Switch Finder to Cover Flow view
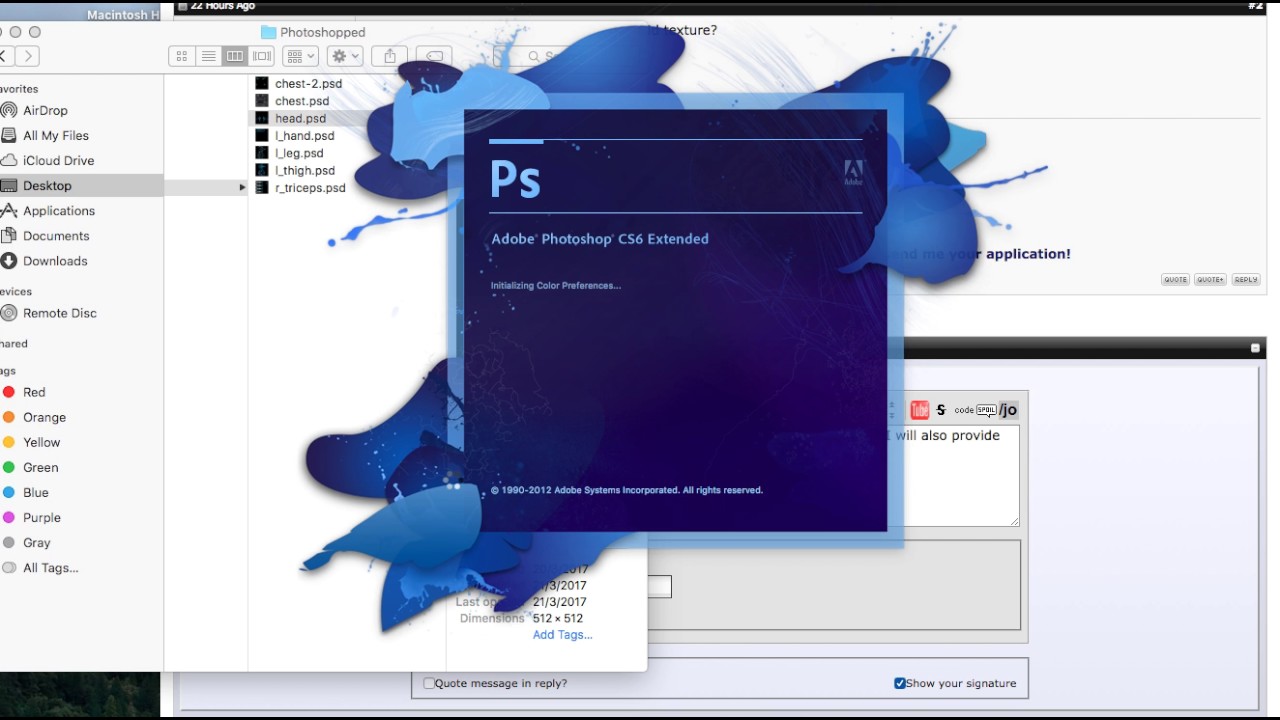1280x720 pixels. 262,57
